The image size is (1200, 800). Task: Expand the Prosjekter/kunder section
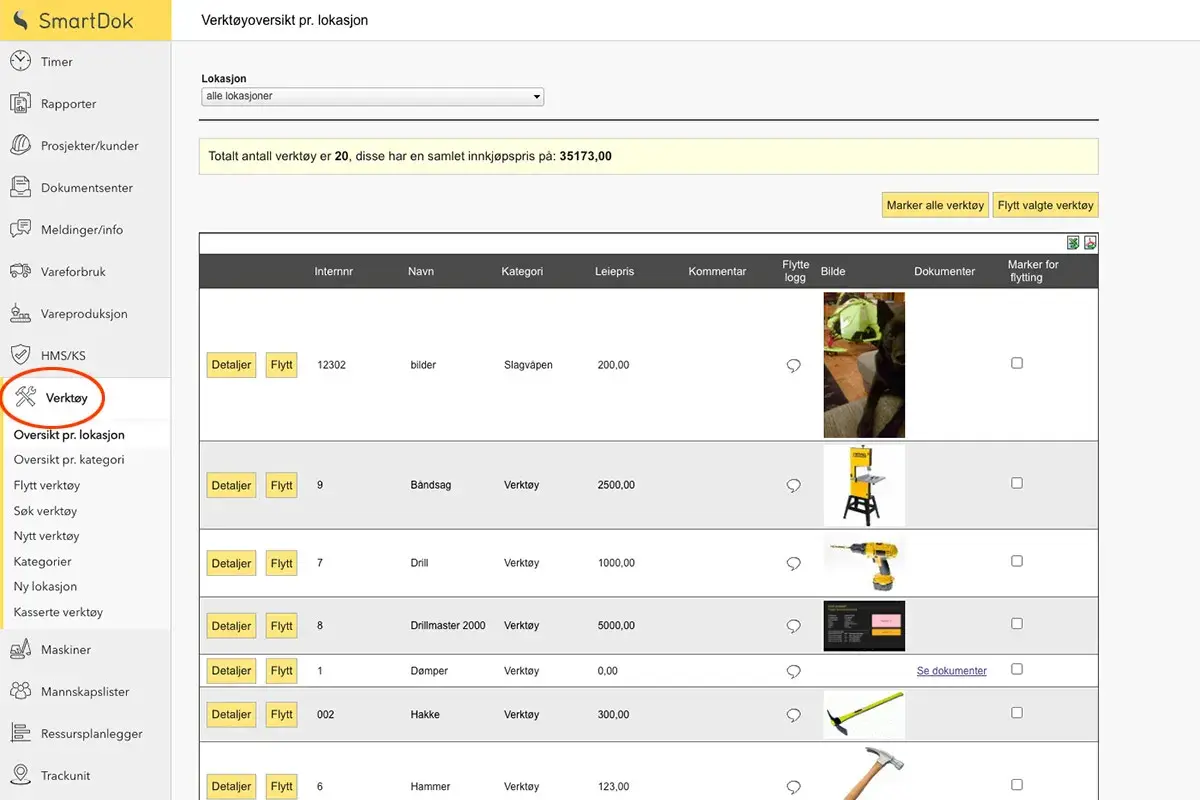point(89,146)
